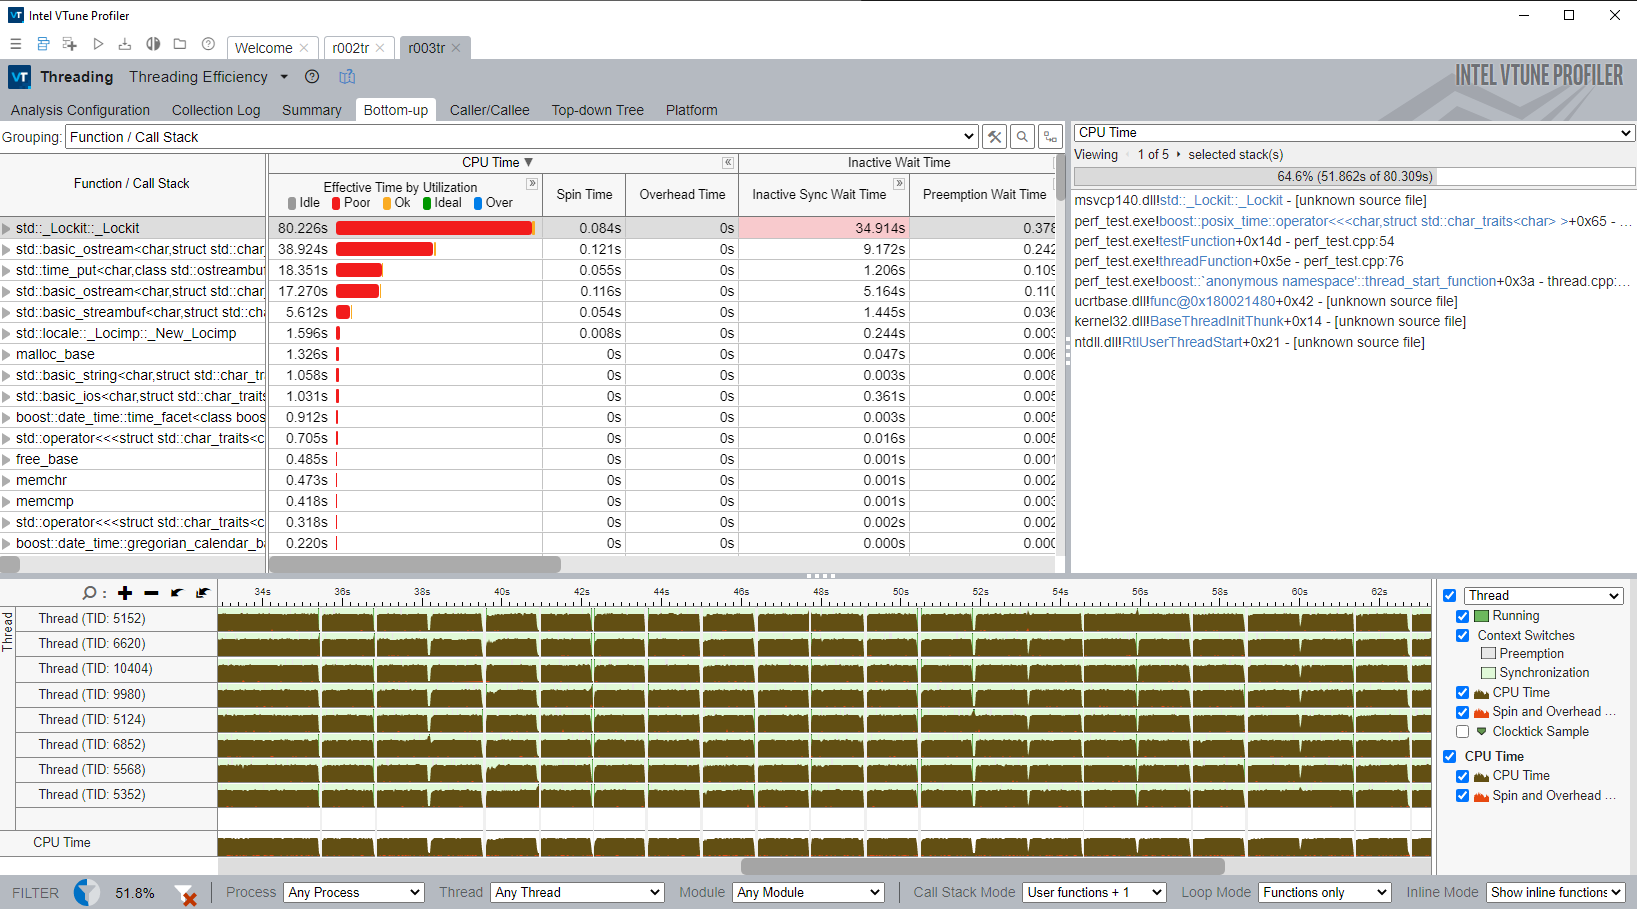Click the Project Navigator icon

coord(43,44)
